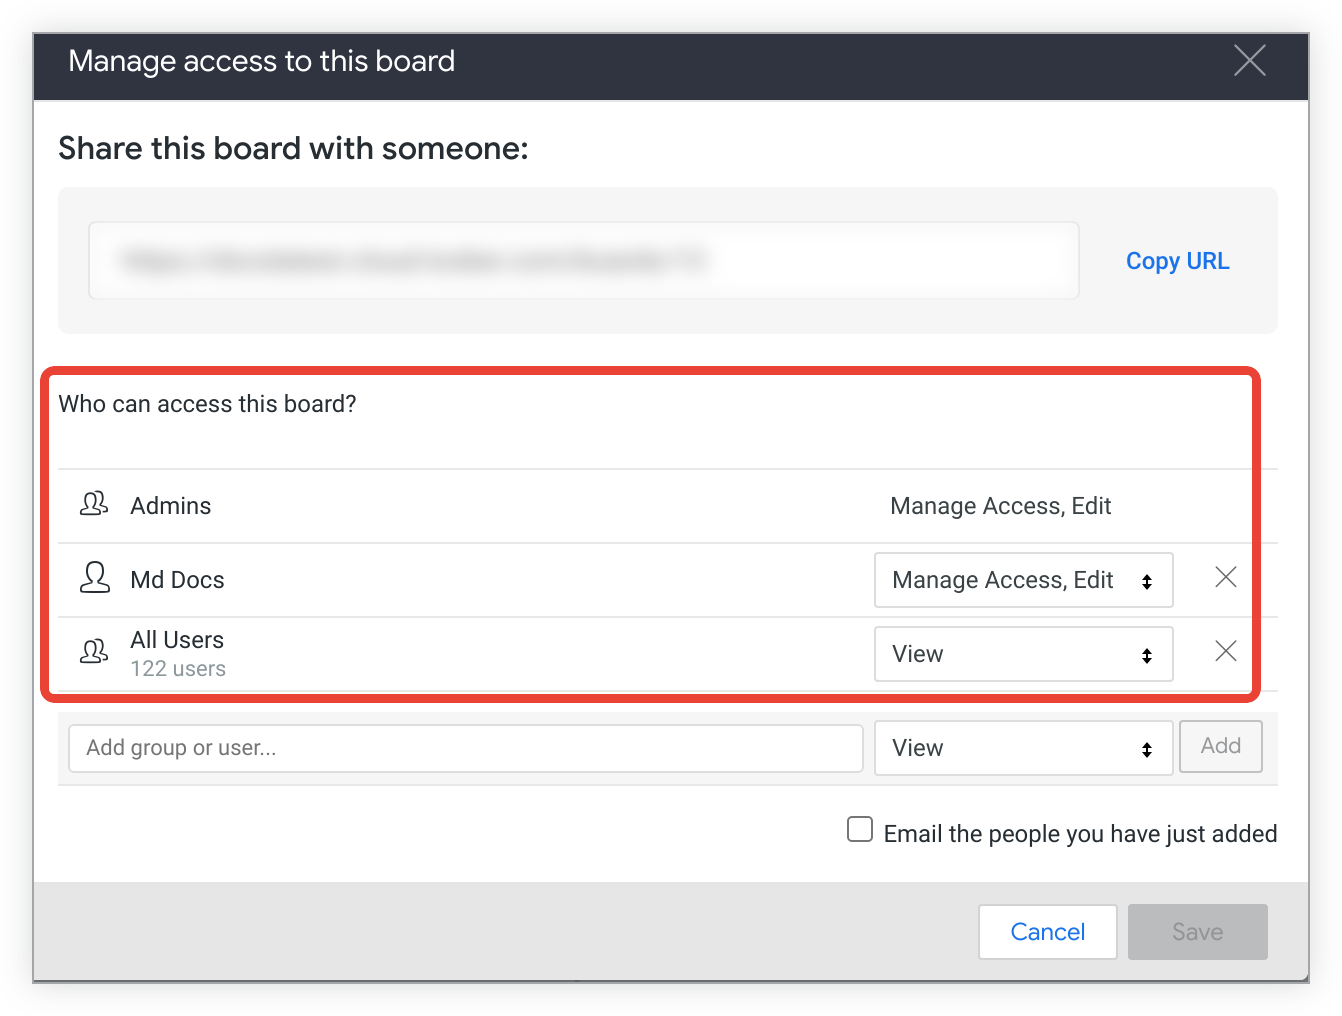The height and width of the screenshot is (1016, 1342).
Task: Click the Admins row label
Action: point(171,506)
